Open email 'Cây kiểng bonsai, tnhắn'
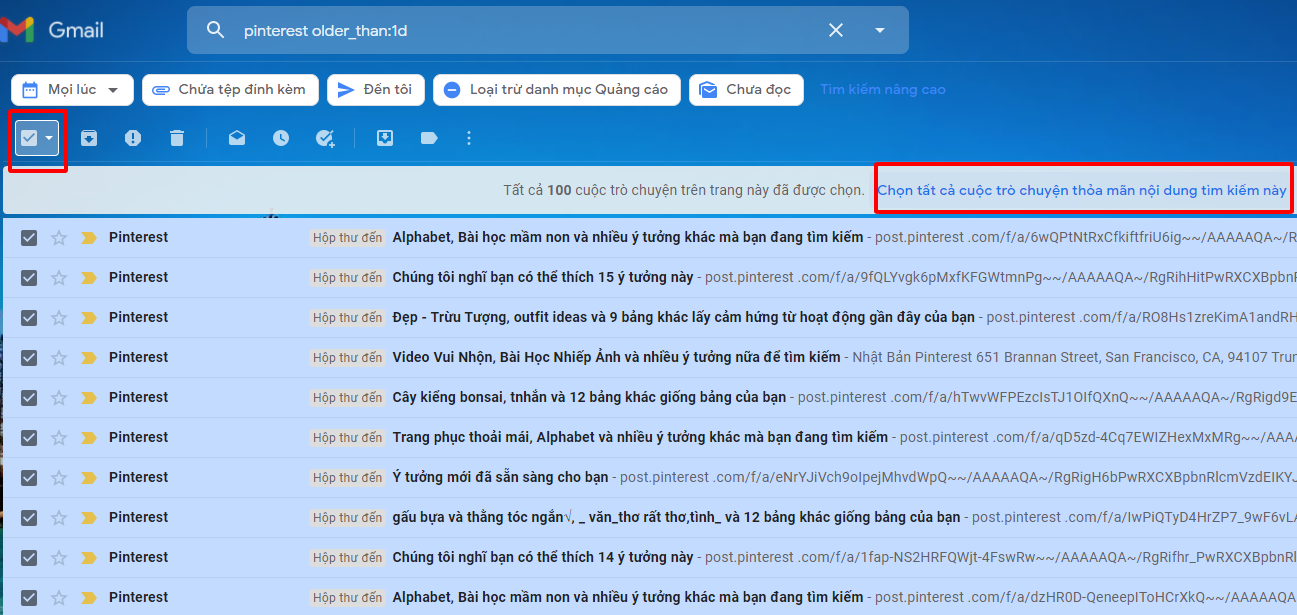 [x=589, y=397]
